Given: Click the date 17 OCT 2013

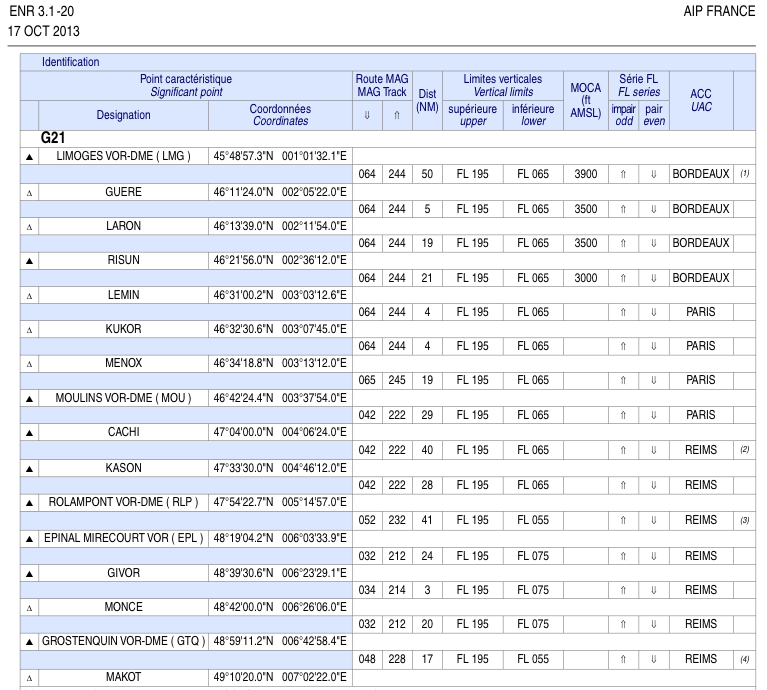Looking at the screenshot, I should 44,31.
